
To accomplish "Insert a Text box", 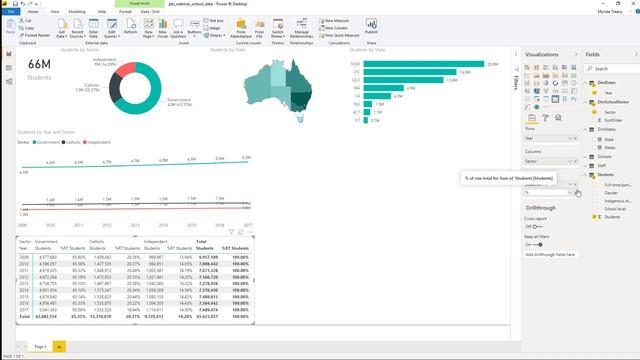I will pos(213,20).
